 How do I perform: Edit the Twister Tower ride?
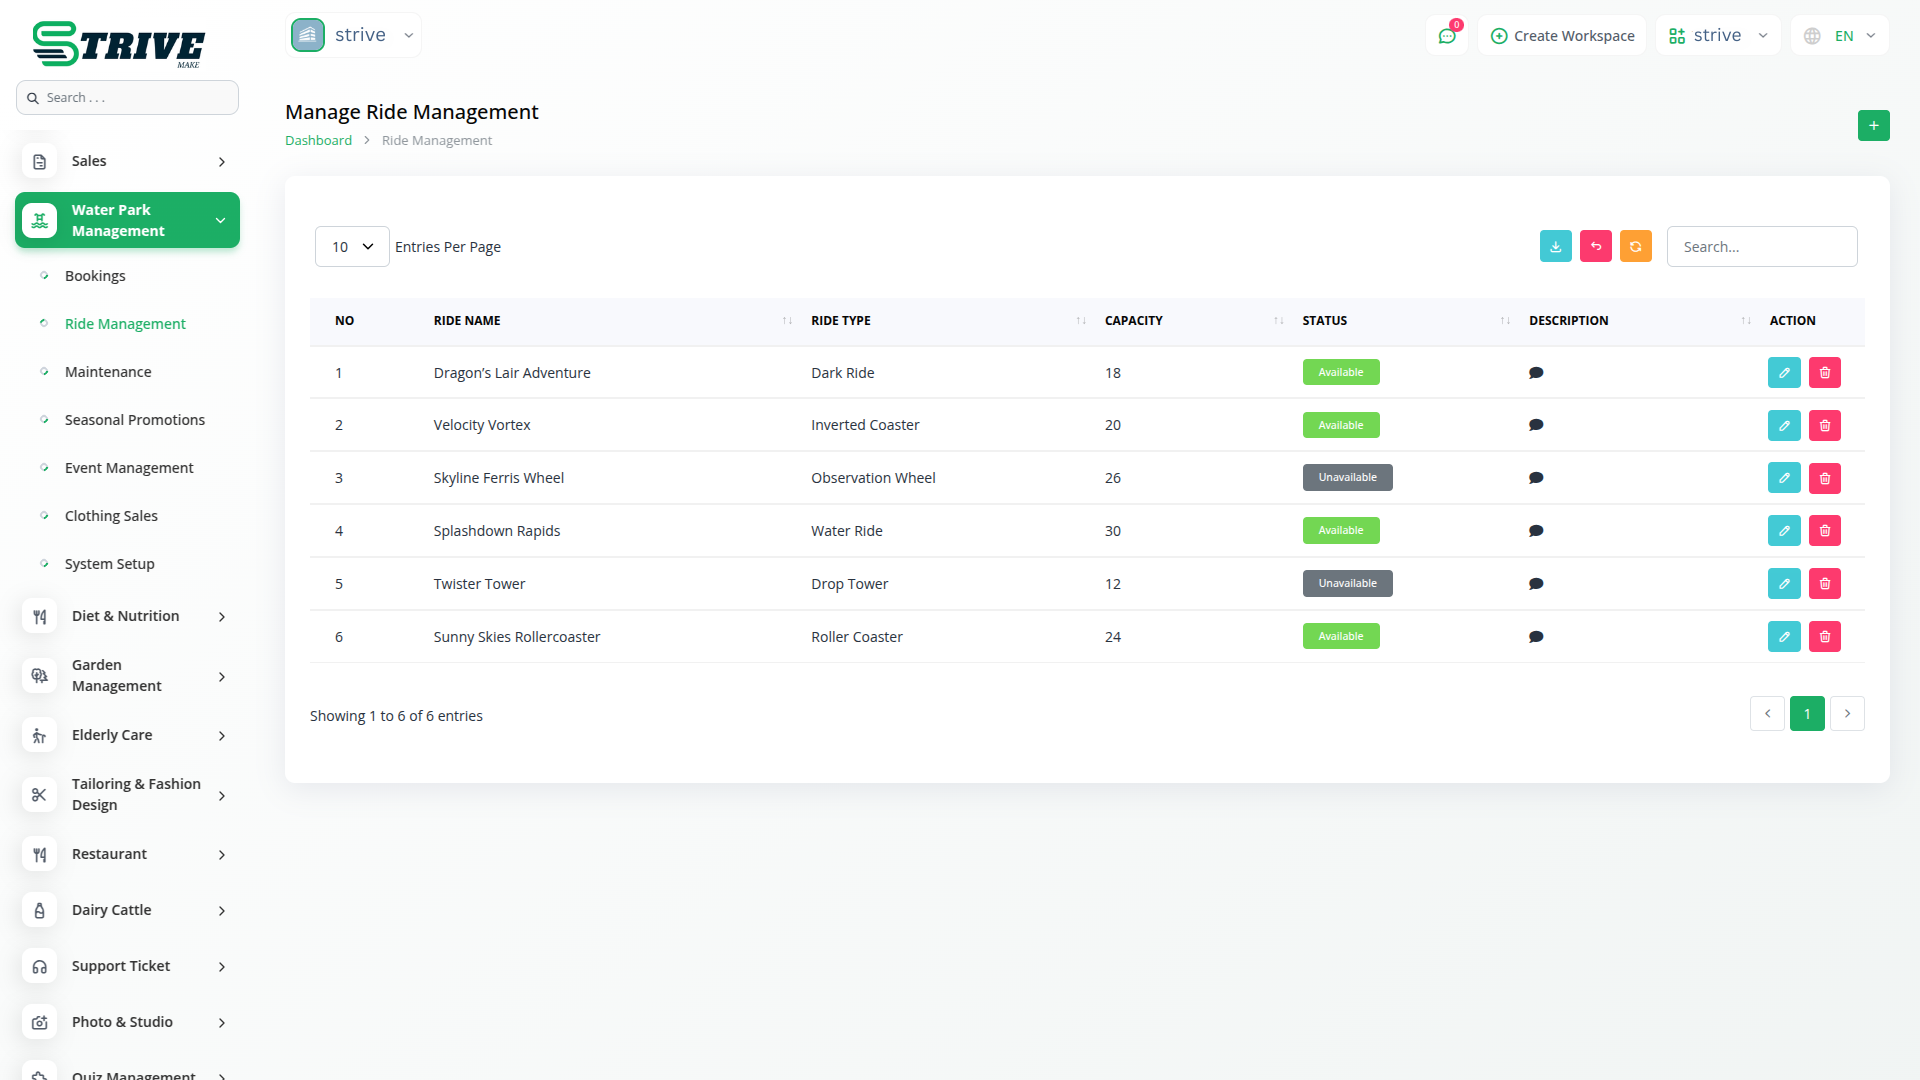click(x=1783, y=584)
